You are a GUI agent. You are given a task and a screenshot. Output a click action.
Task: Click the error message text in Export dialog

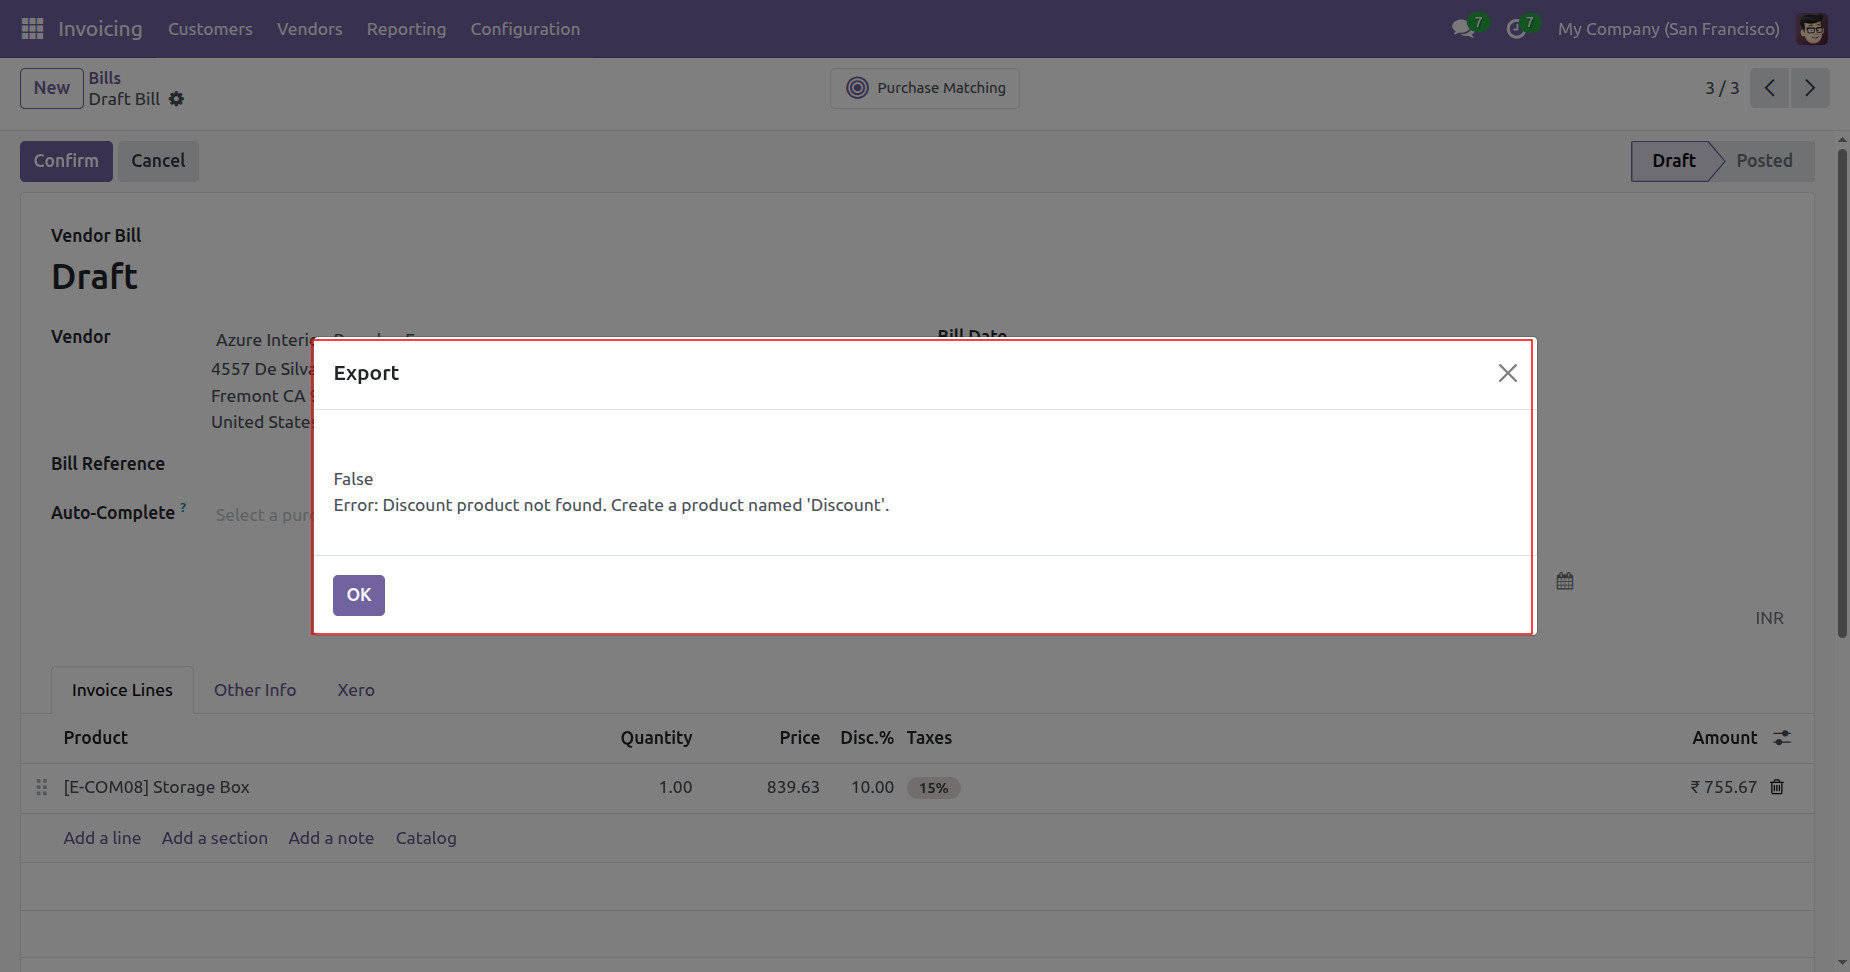(x=611, y=505)
